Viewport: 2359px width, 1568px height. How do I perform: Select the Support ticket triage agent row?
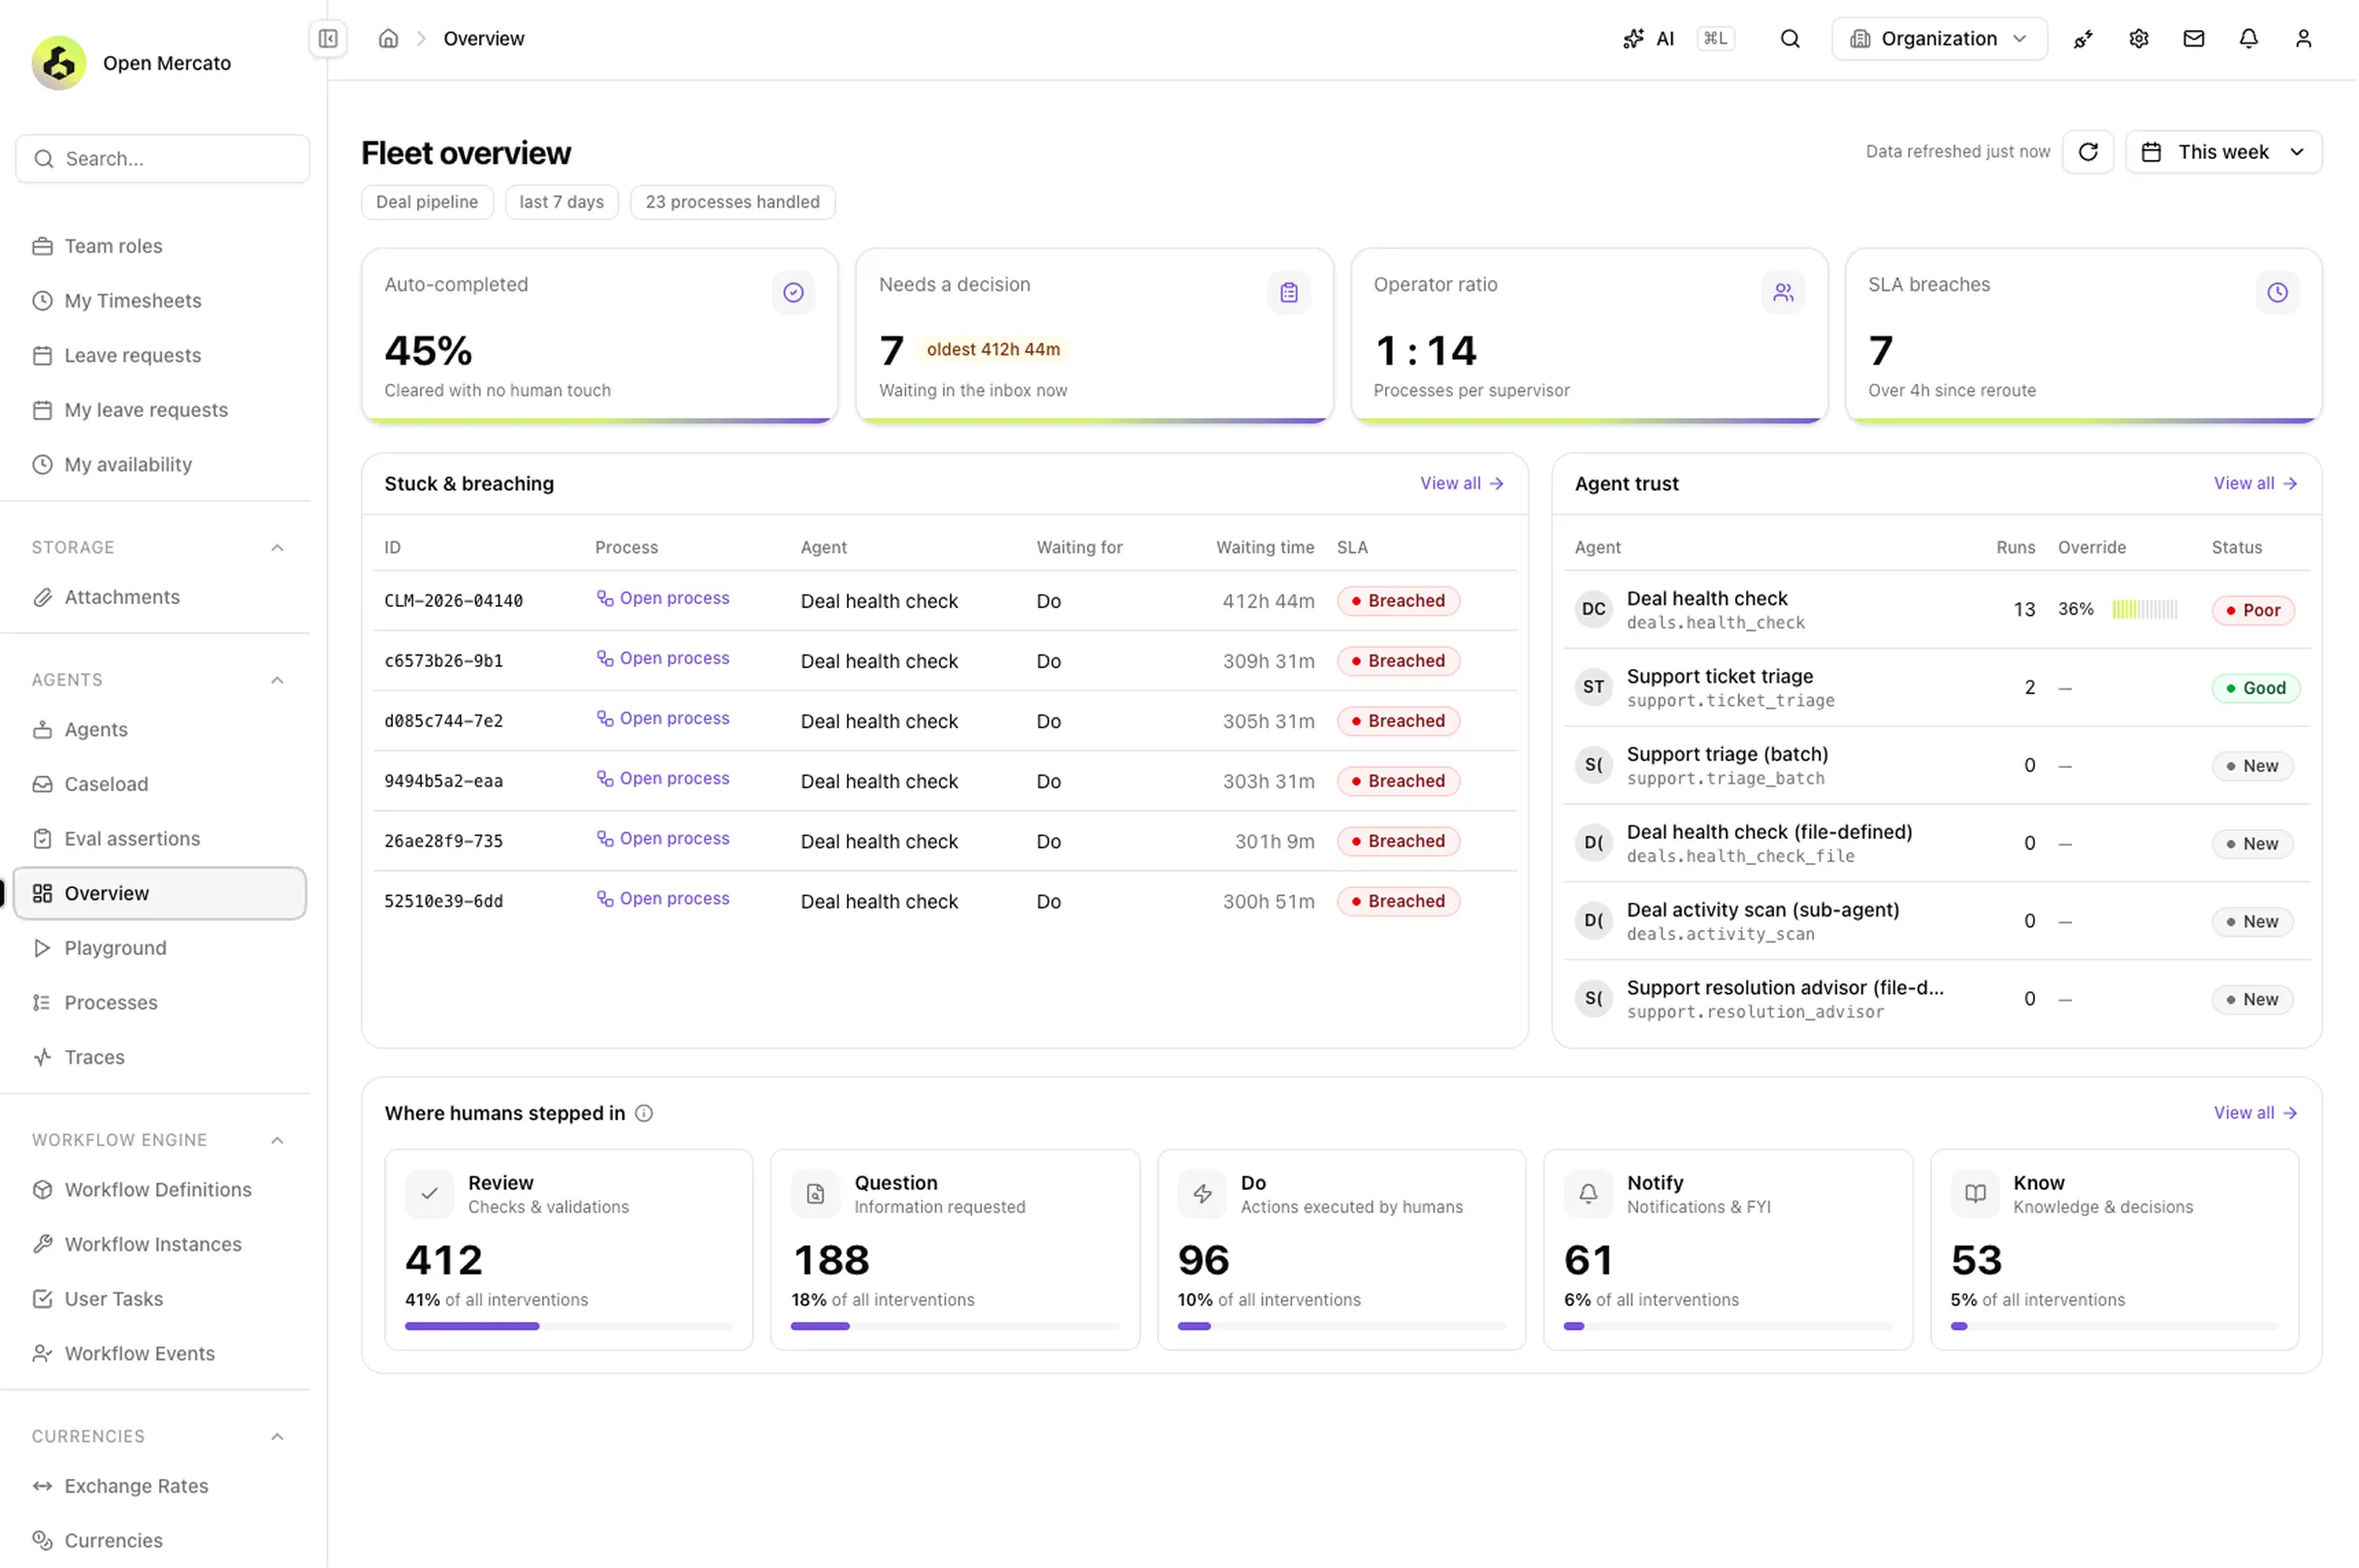click(x=1936, y=688)
